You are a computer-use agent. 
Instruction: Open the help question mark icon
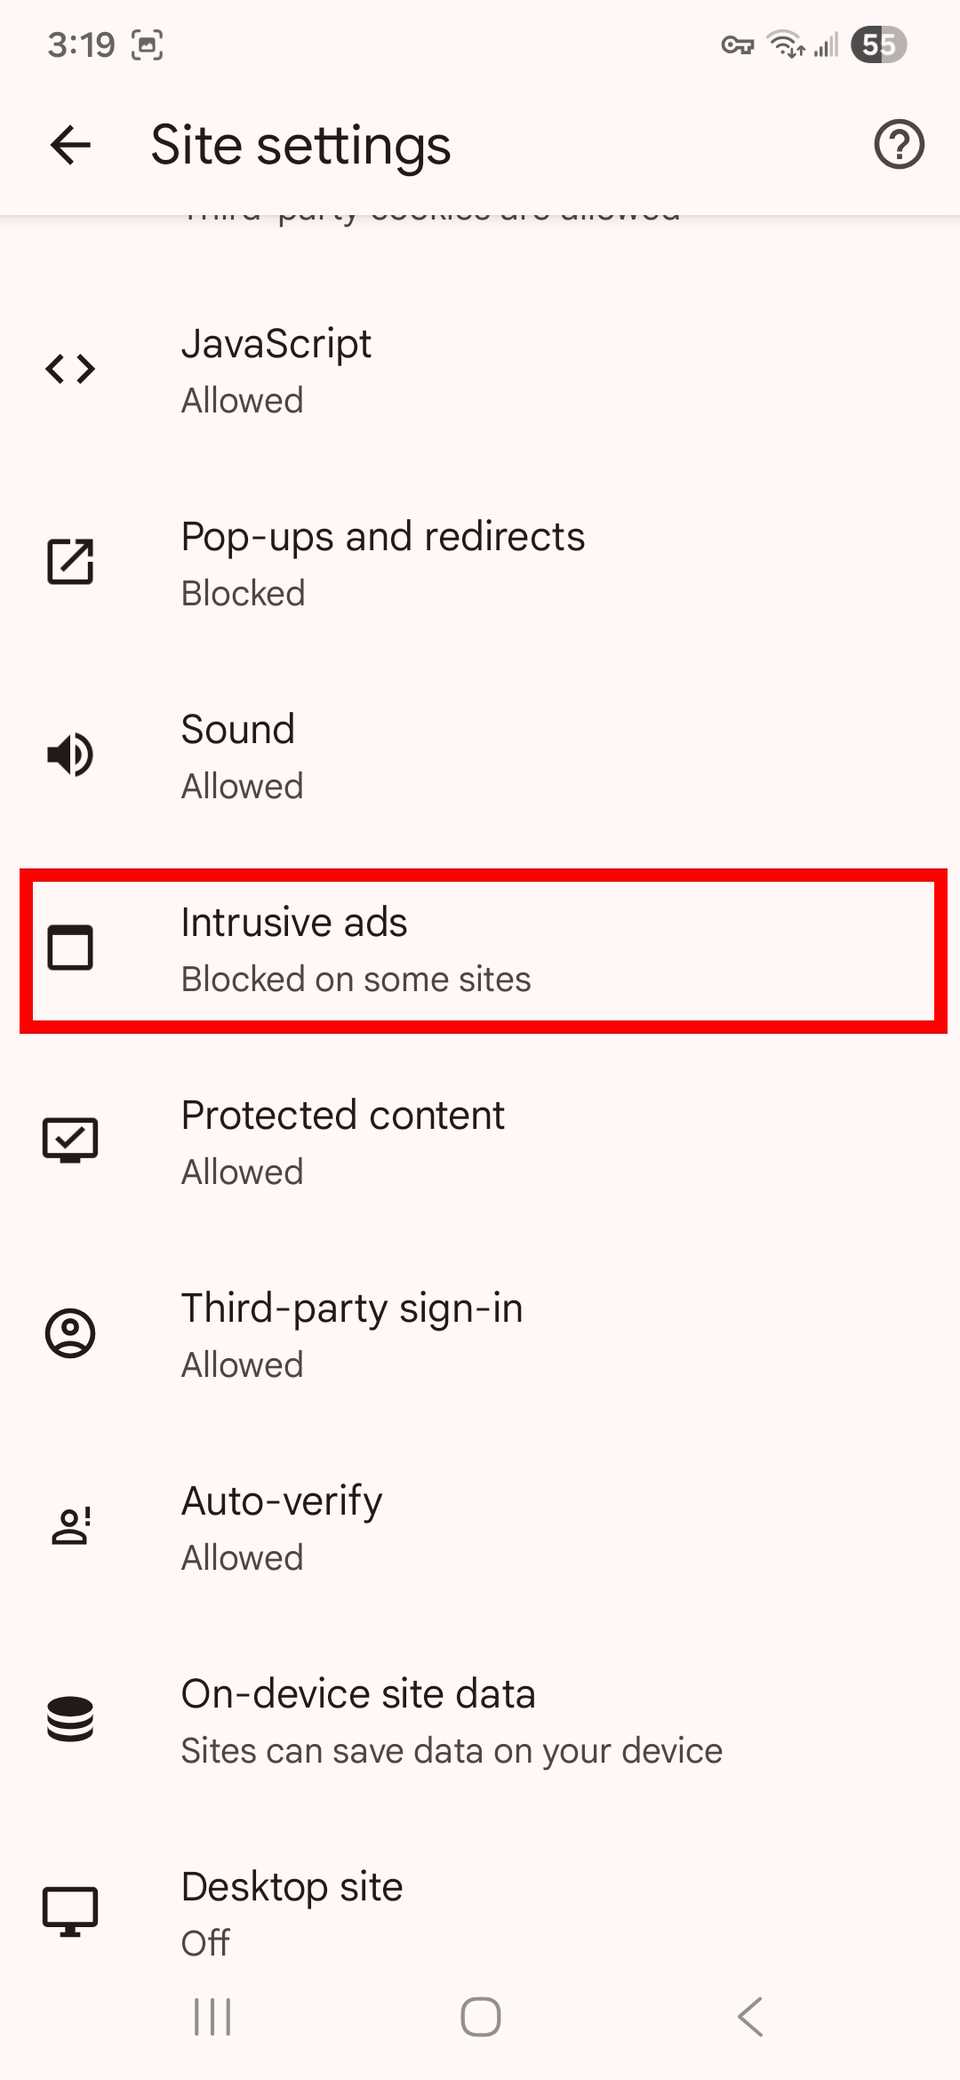tap(898, 145)
